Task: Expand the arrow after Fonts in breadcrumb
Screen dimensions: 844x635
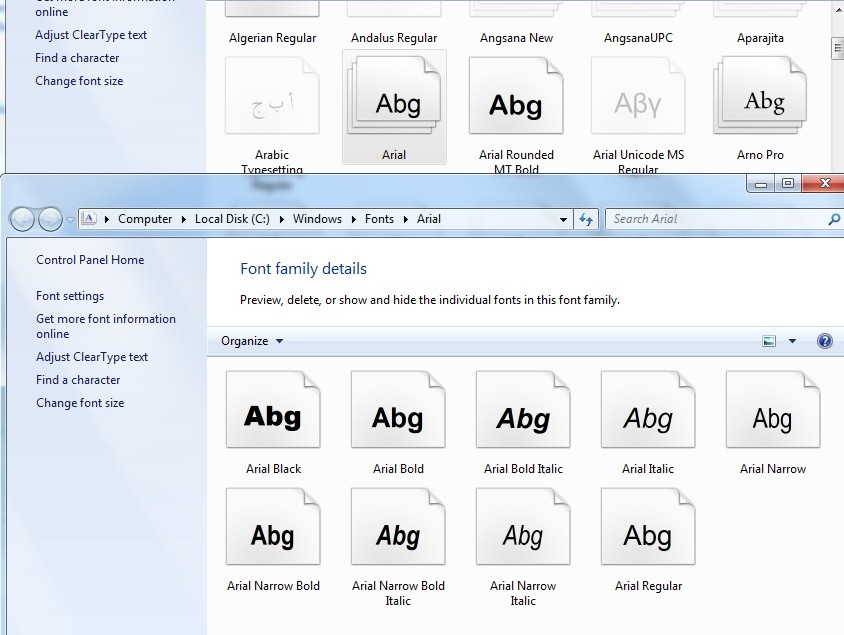Action: (406, 219)
